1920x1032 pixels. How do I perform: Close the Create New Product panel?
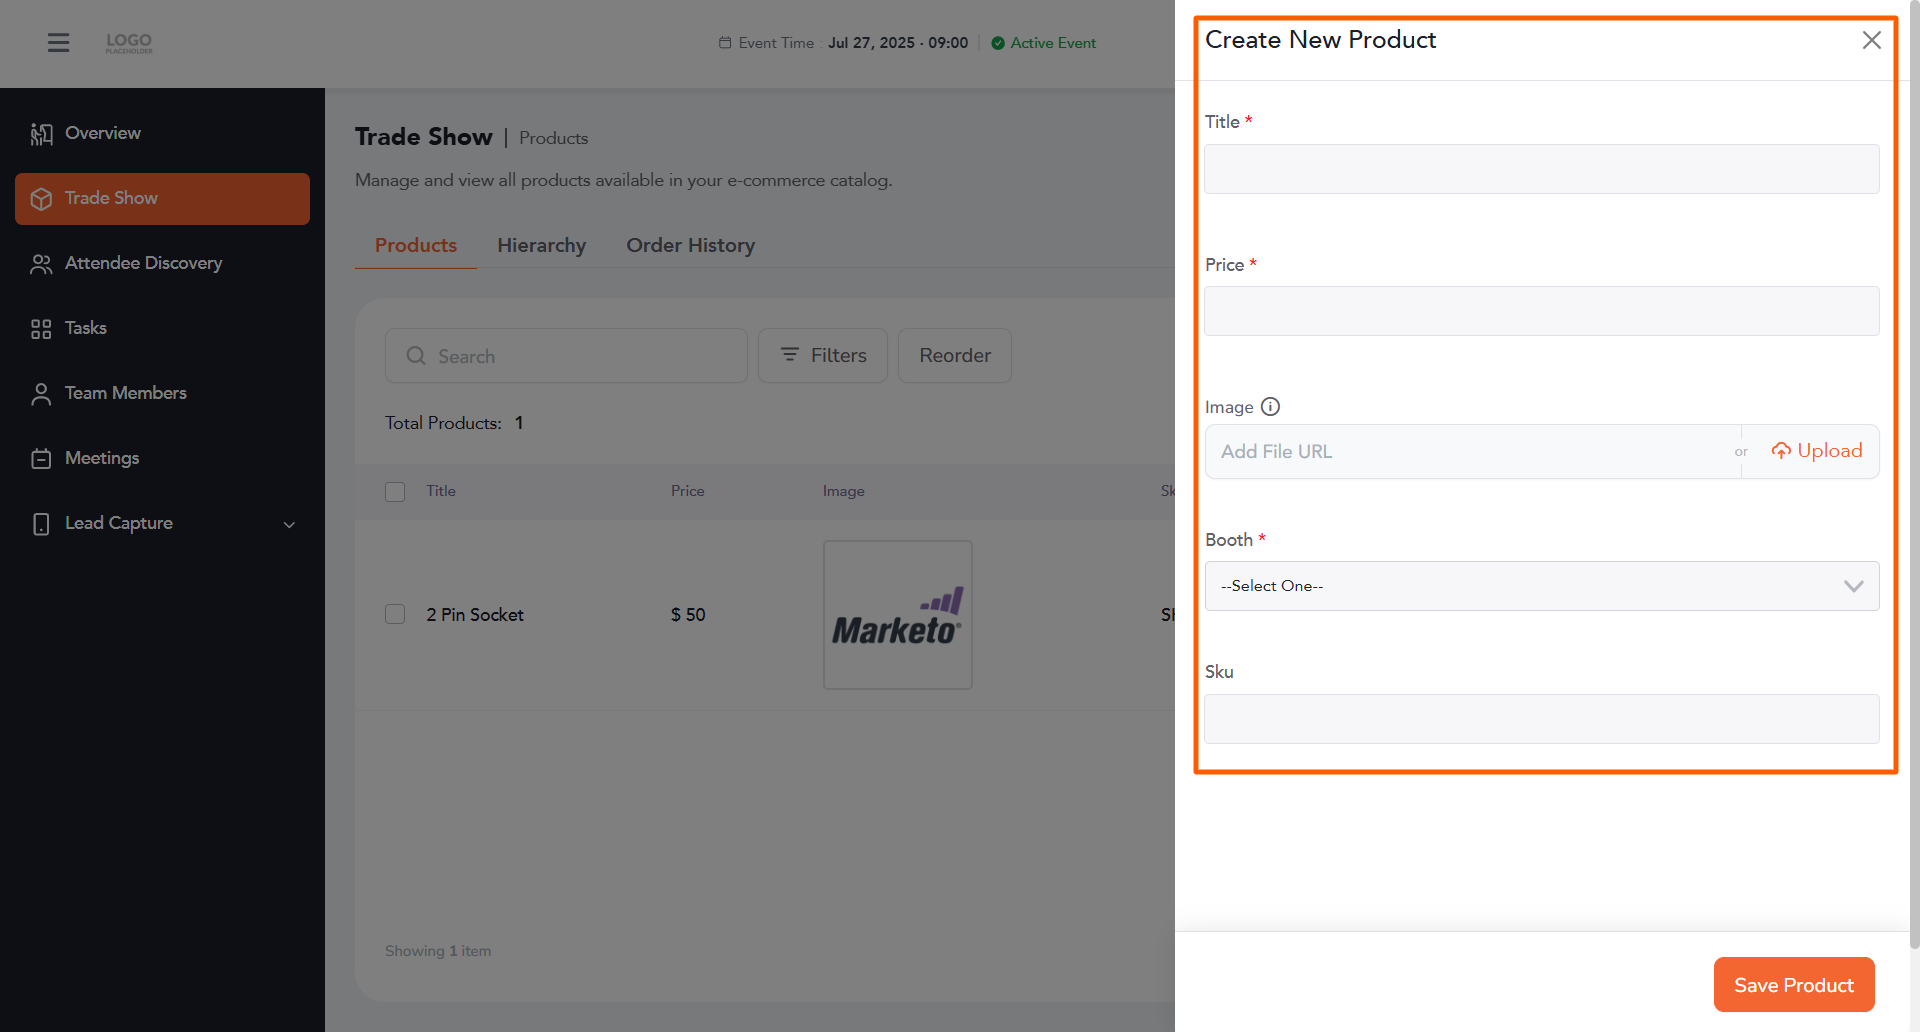(1872, 40)
